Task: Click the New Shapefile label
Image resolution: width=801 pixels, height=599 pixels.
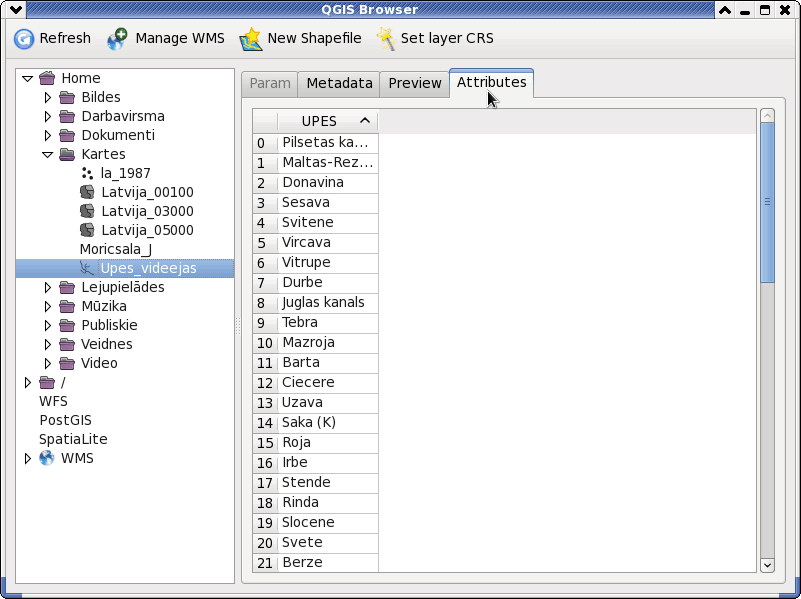Action: pyautogui.click(x=314, y=38)
